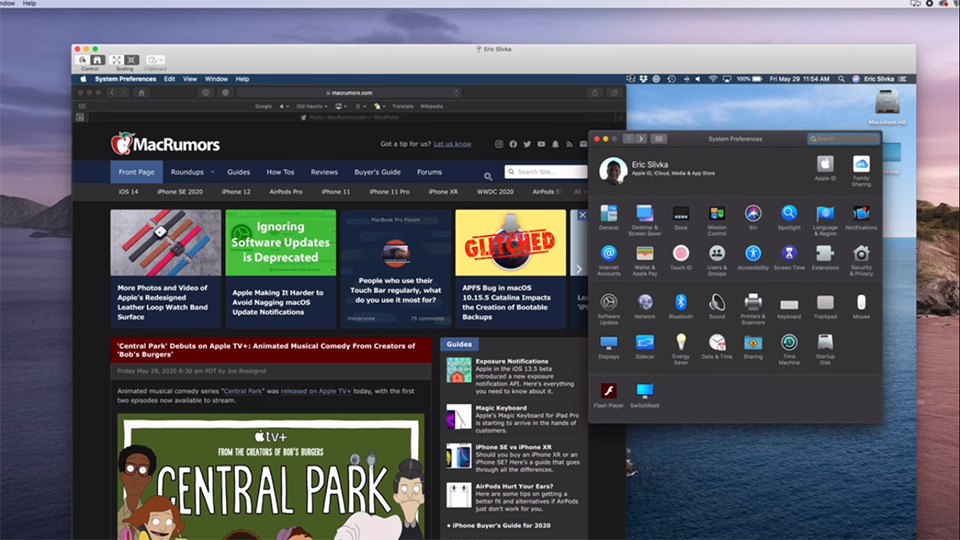Click System Preferences search field
This screenshot has height=540, width=960.
[x=844, y=139]
